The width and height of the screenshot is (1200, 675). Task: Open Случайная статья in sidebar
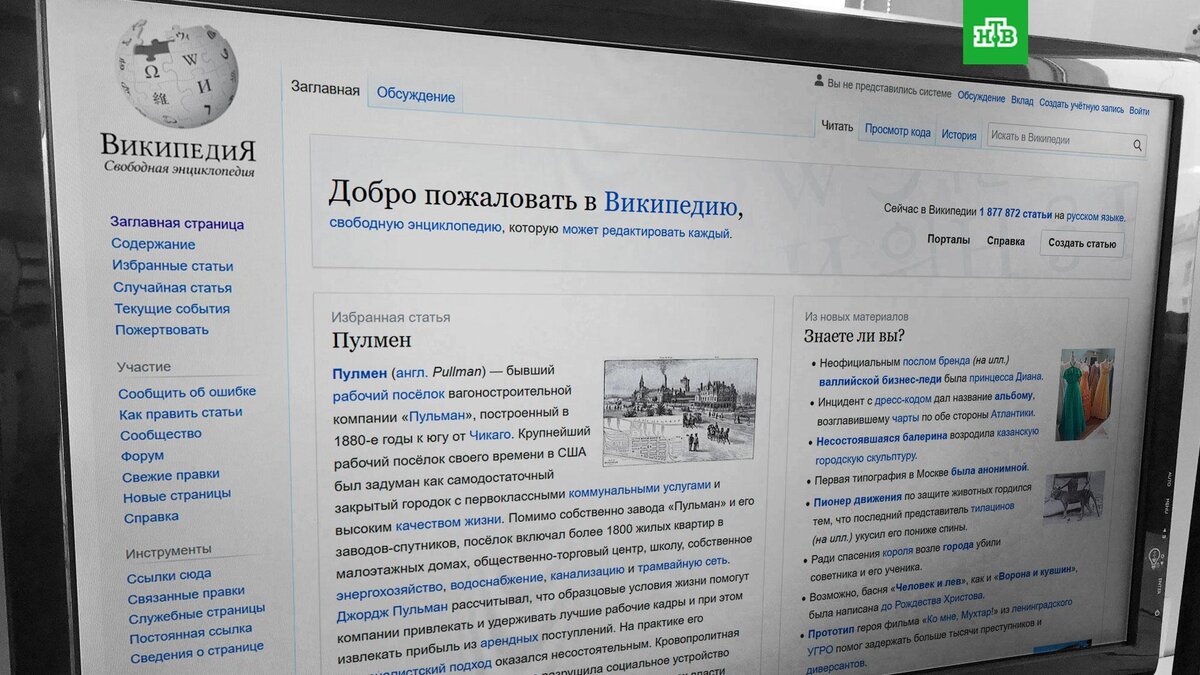click(172, 288)
